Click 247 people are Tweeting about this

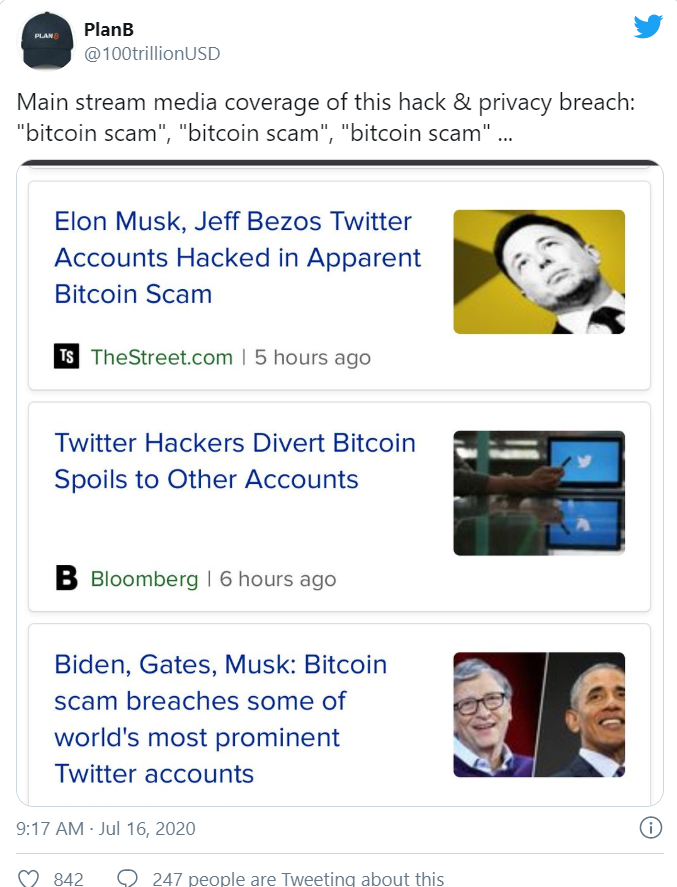pyautogui.click(x=298, y=879)
